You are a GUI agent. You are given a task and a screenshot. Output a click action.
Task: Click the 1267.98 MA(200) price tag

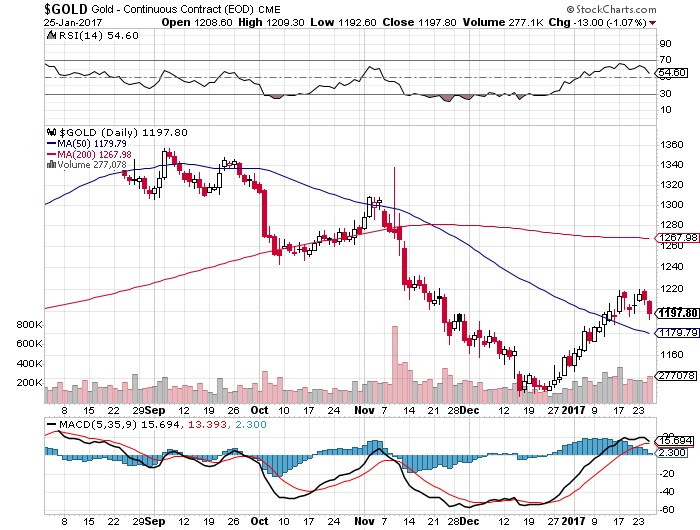[678, 238]
